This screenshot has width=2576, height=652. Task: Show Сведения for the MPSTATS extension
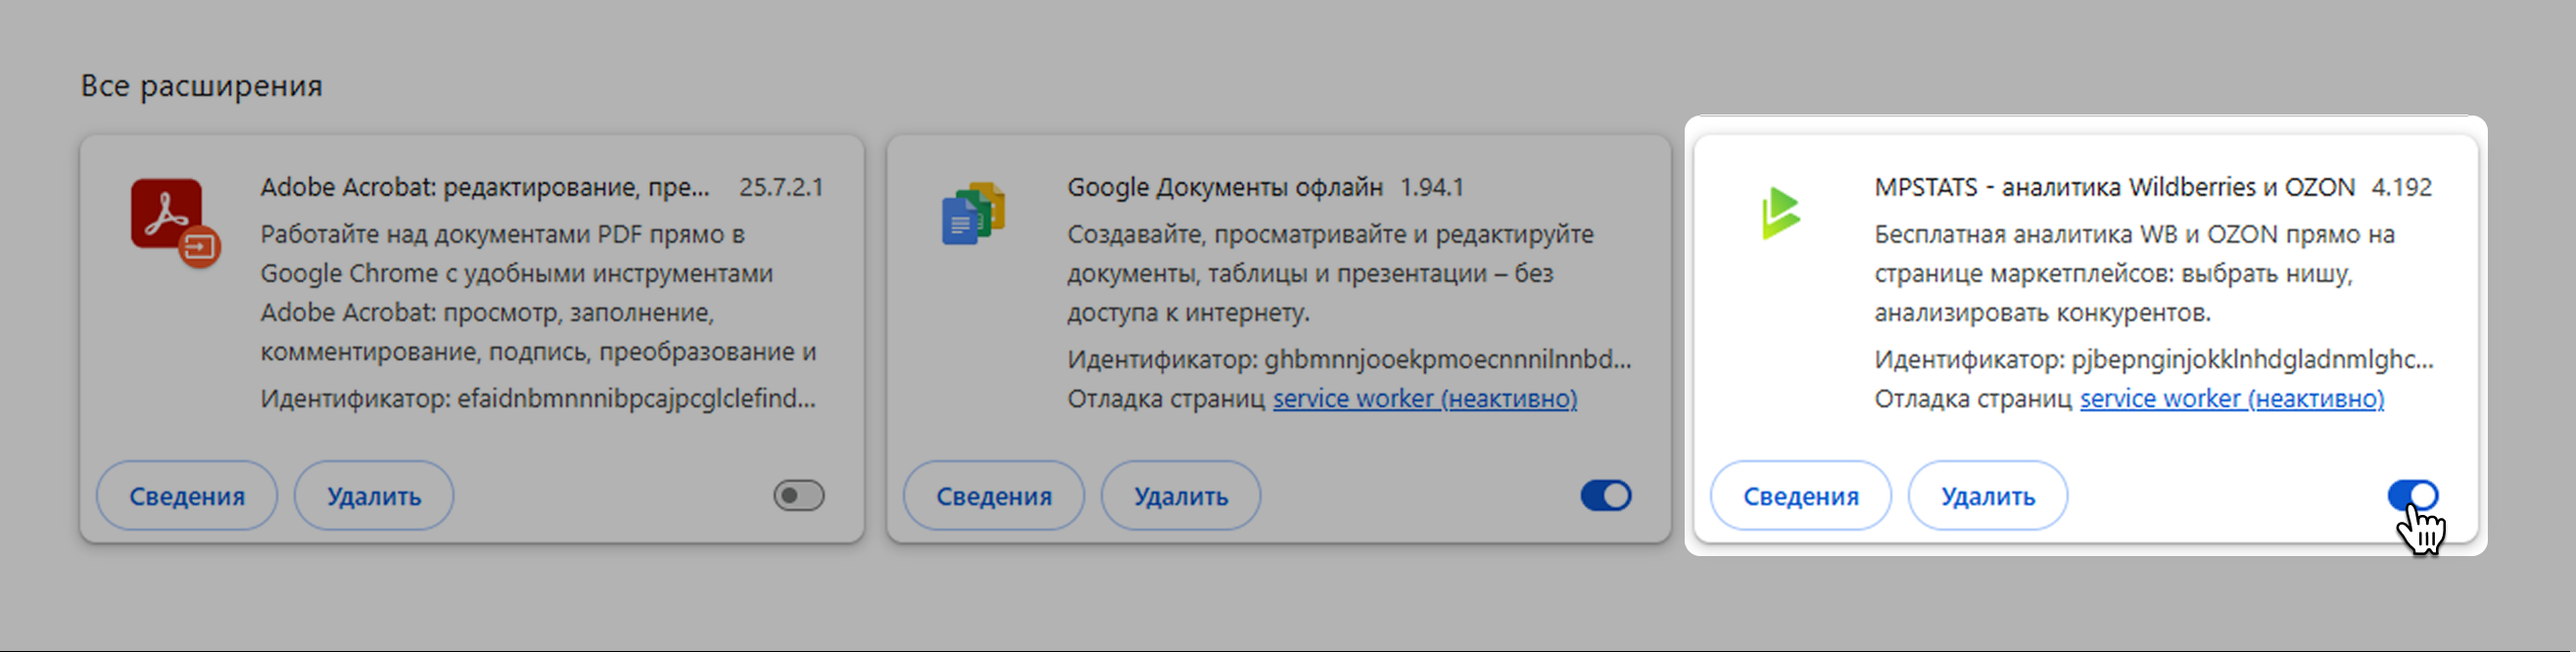point(1800,496)
